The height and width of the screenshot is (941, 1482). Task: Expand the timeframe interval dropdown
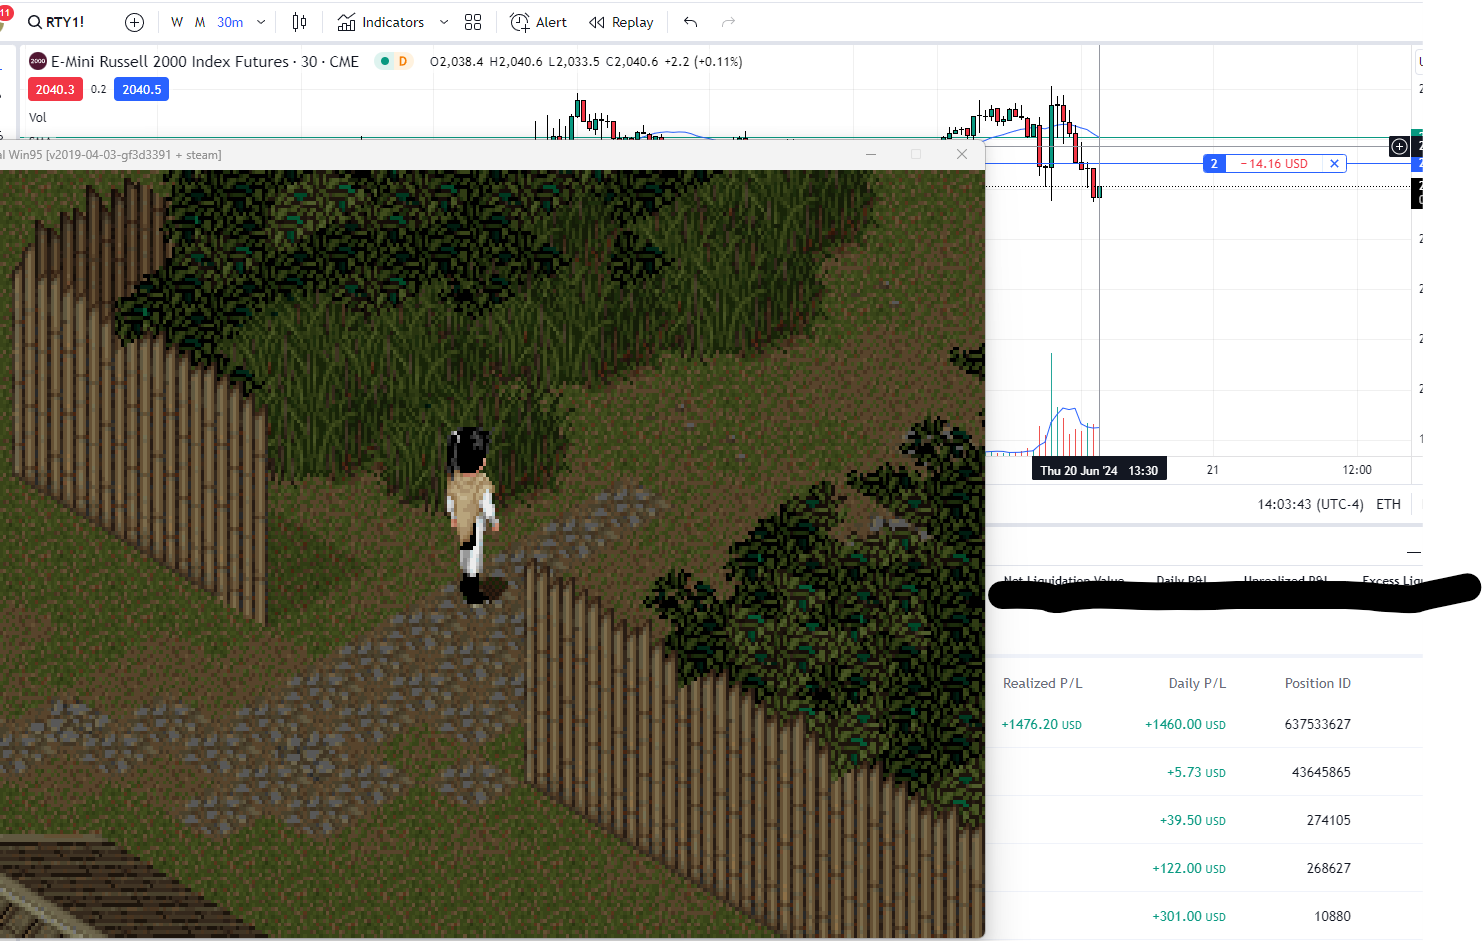261,22
